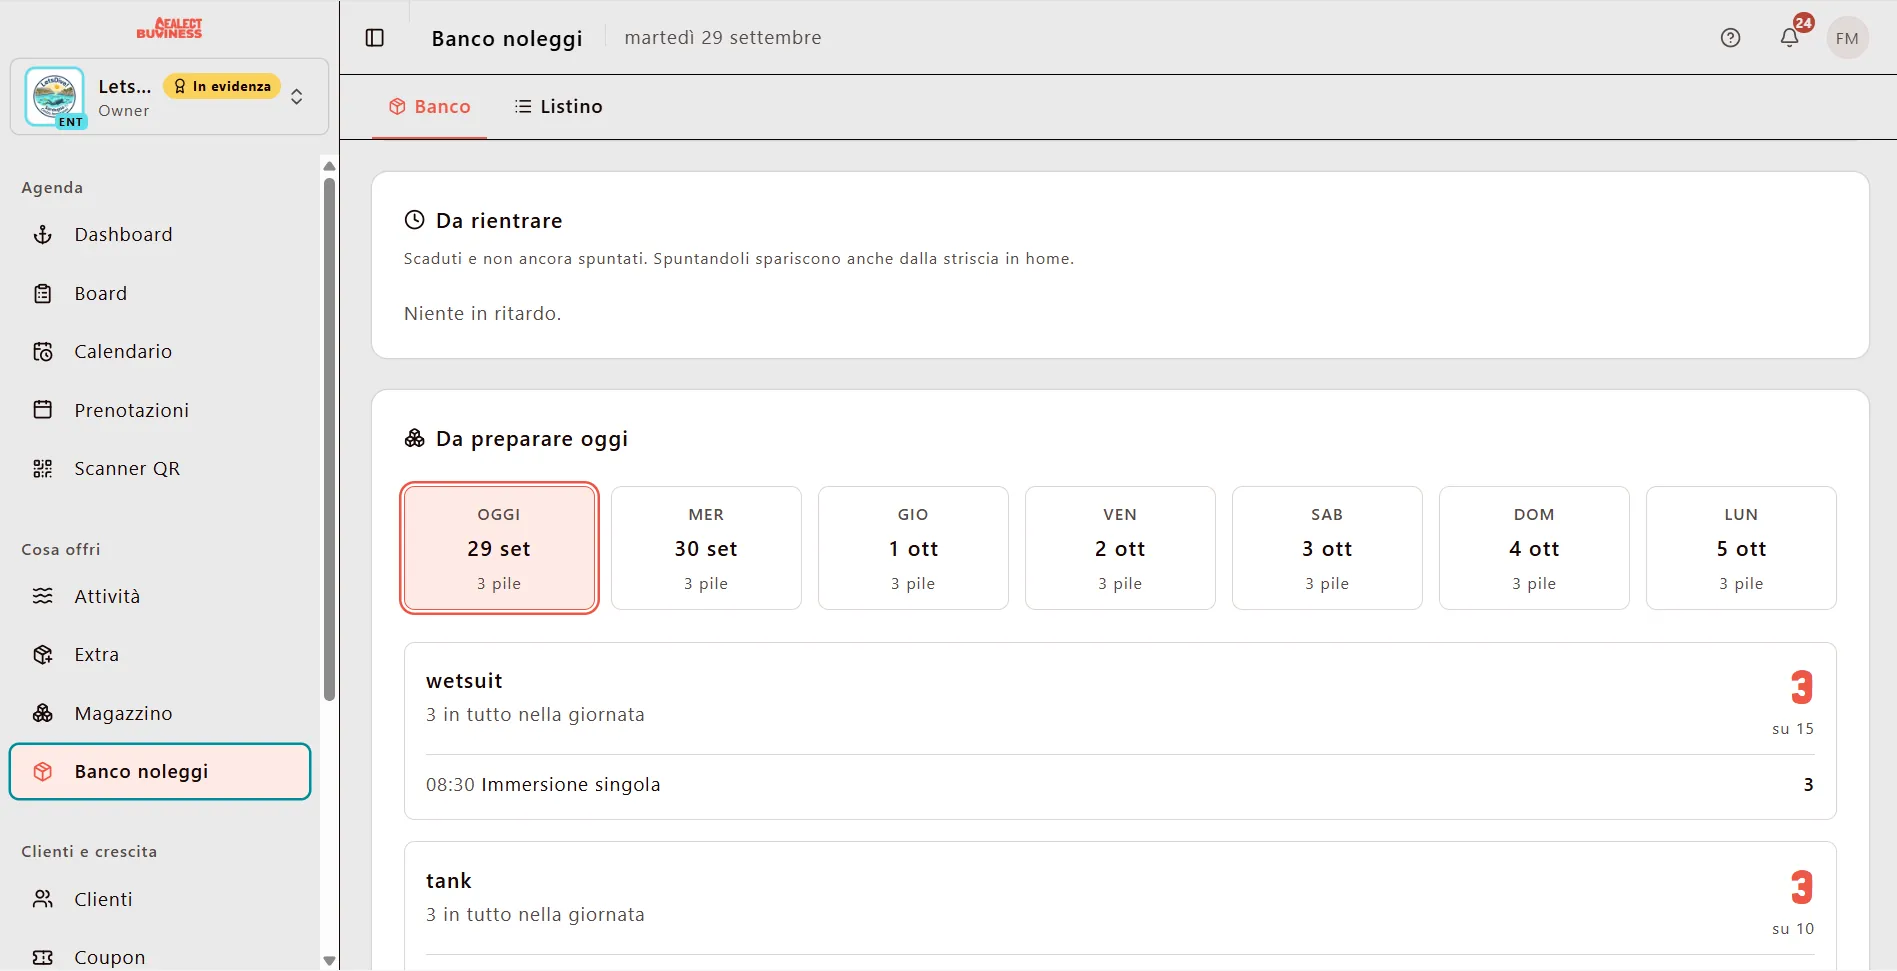
Task: Click the Scanner QR code icon
Action: pos(43,469)
